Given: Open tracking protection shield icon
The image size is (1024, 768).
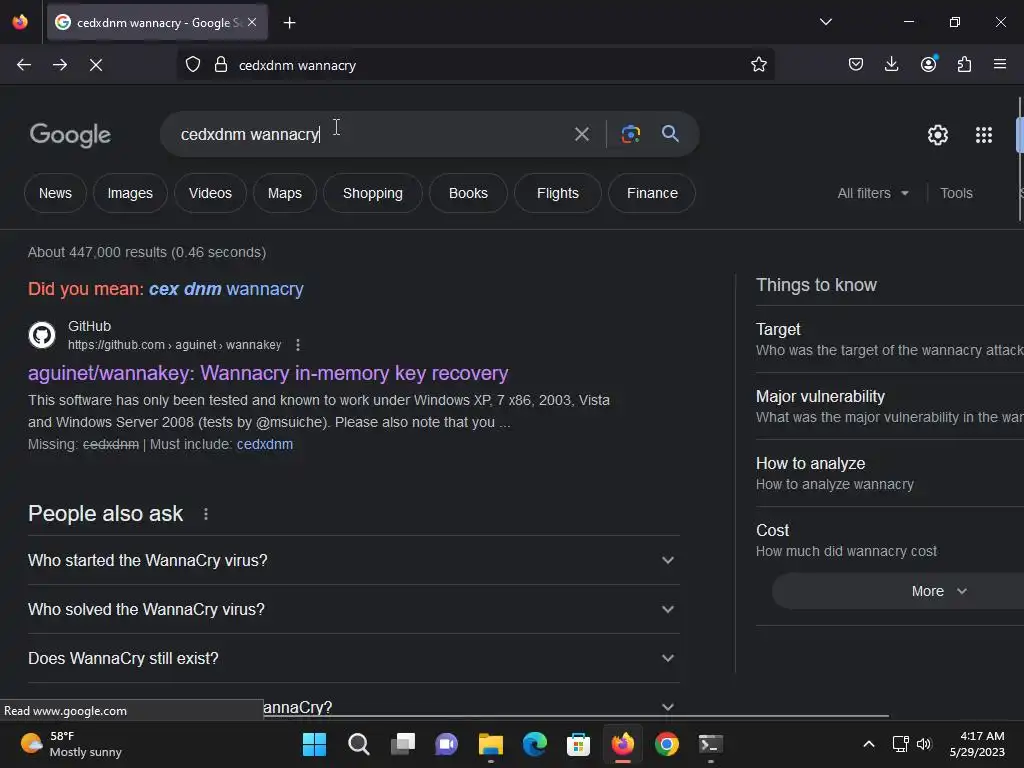Looking at the screenshot, I should coord(193,65).
